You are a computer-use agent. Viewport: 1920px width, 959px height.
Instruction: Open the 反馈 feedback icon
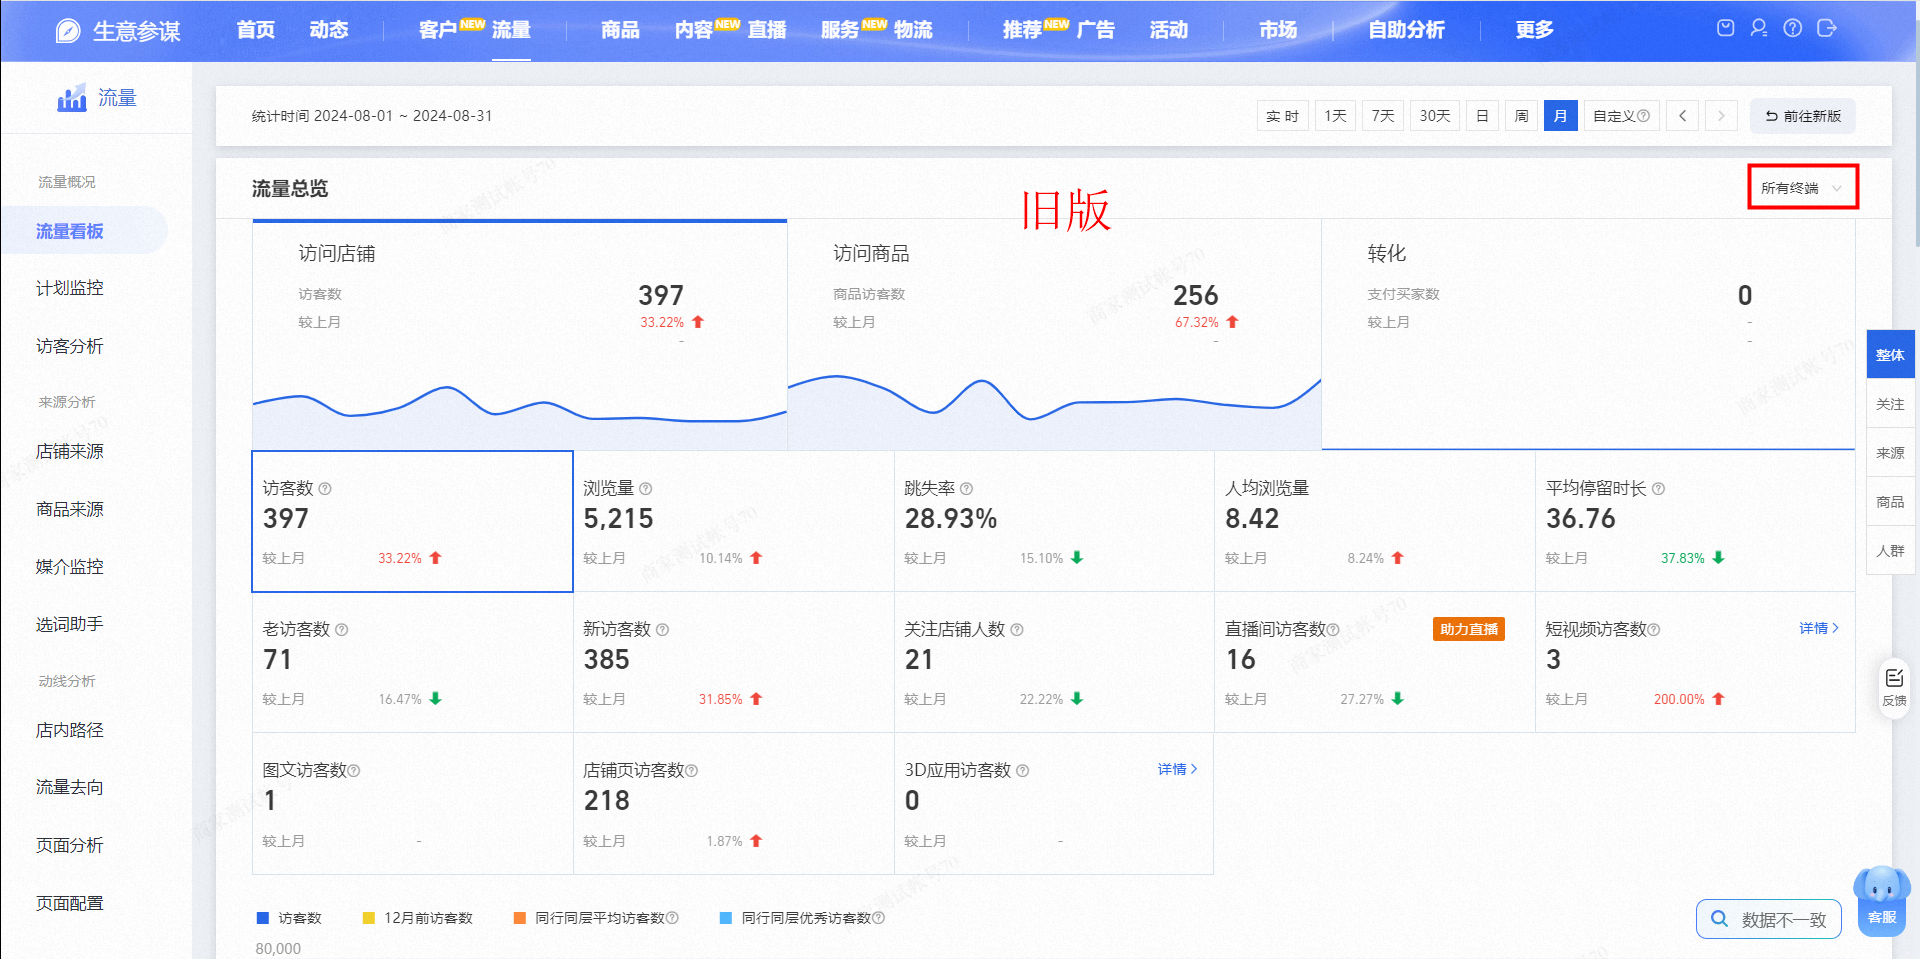point(1894,687)
